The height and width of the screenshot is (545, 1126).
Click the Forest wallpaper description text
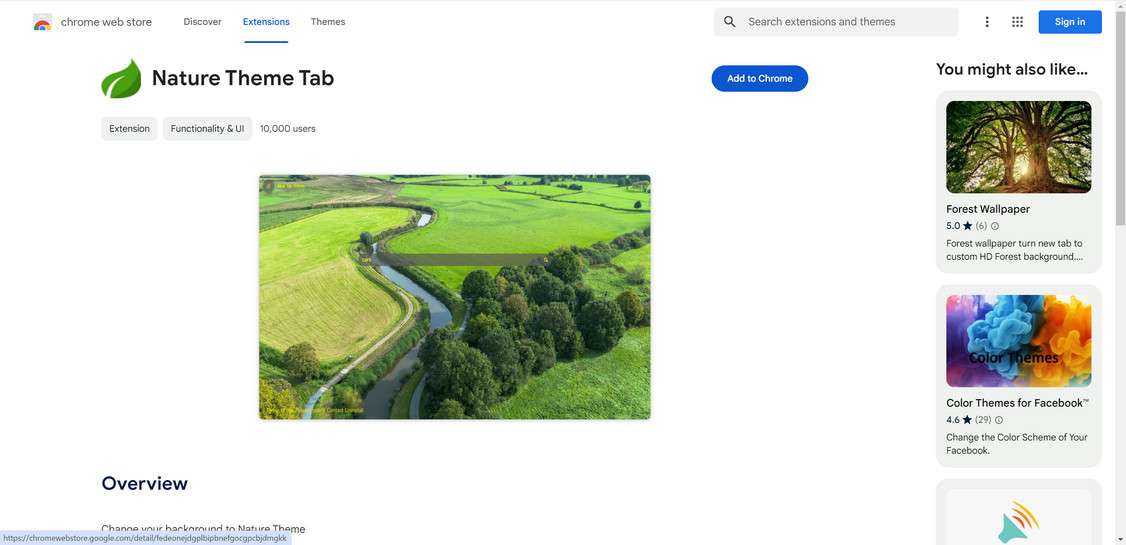[1014, 250]
